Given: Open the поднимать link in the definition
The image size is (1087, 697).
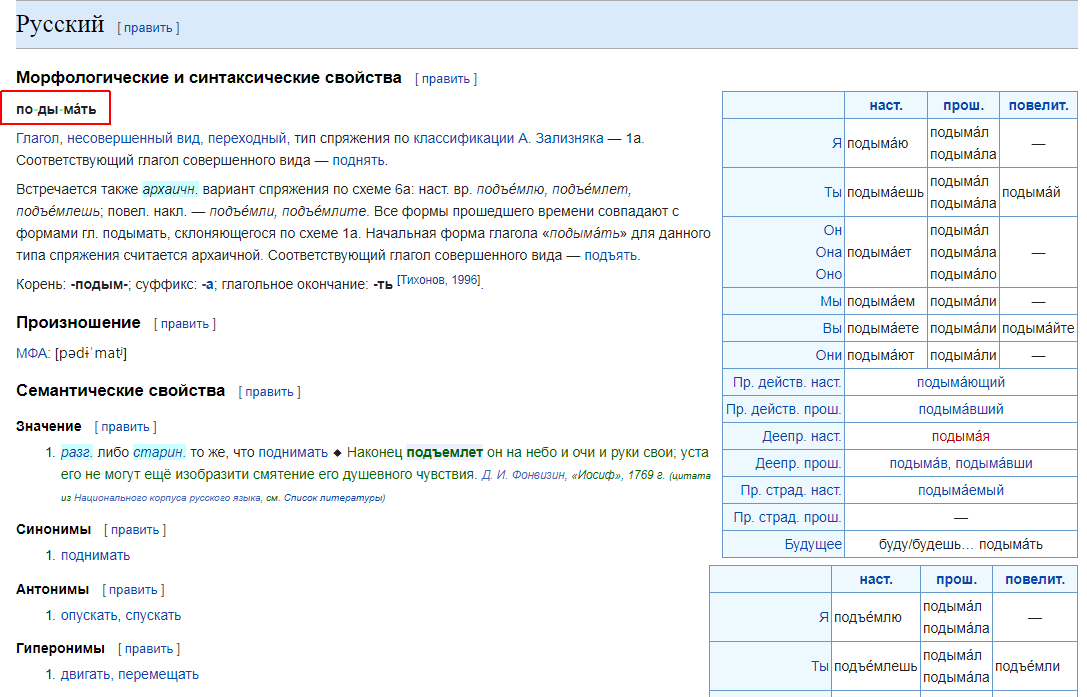Looking at the screenshot, I should click(293, 452).
